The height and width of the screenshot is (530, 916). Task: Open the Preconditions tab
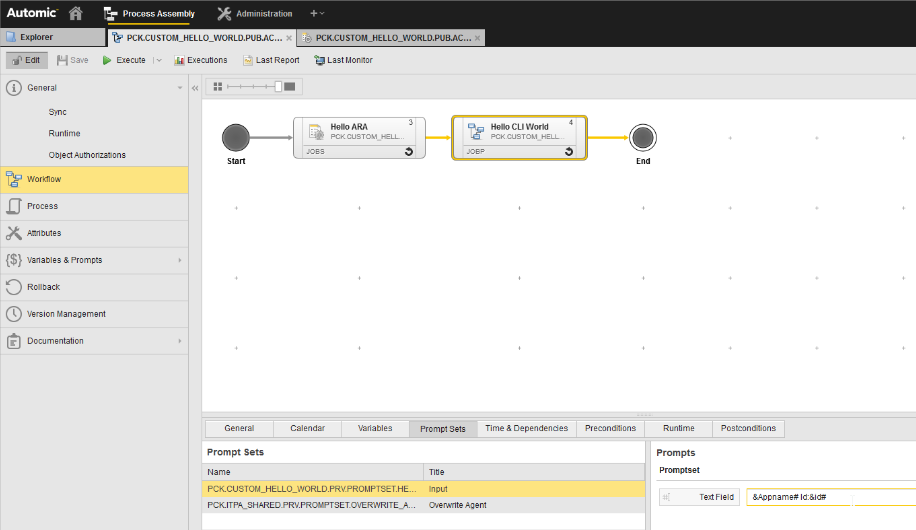tap(610, 428)
